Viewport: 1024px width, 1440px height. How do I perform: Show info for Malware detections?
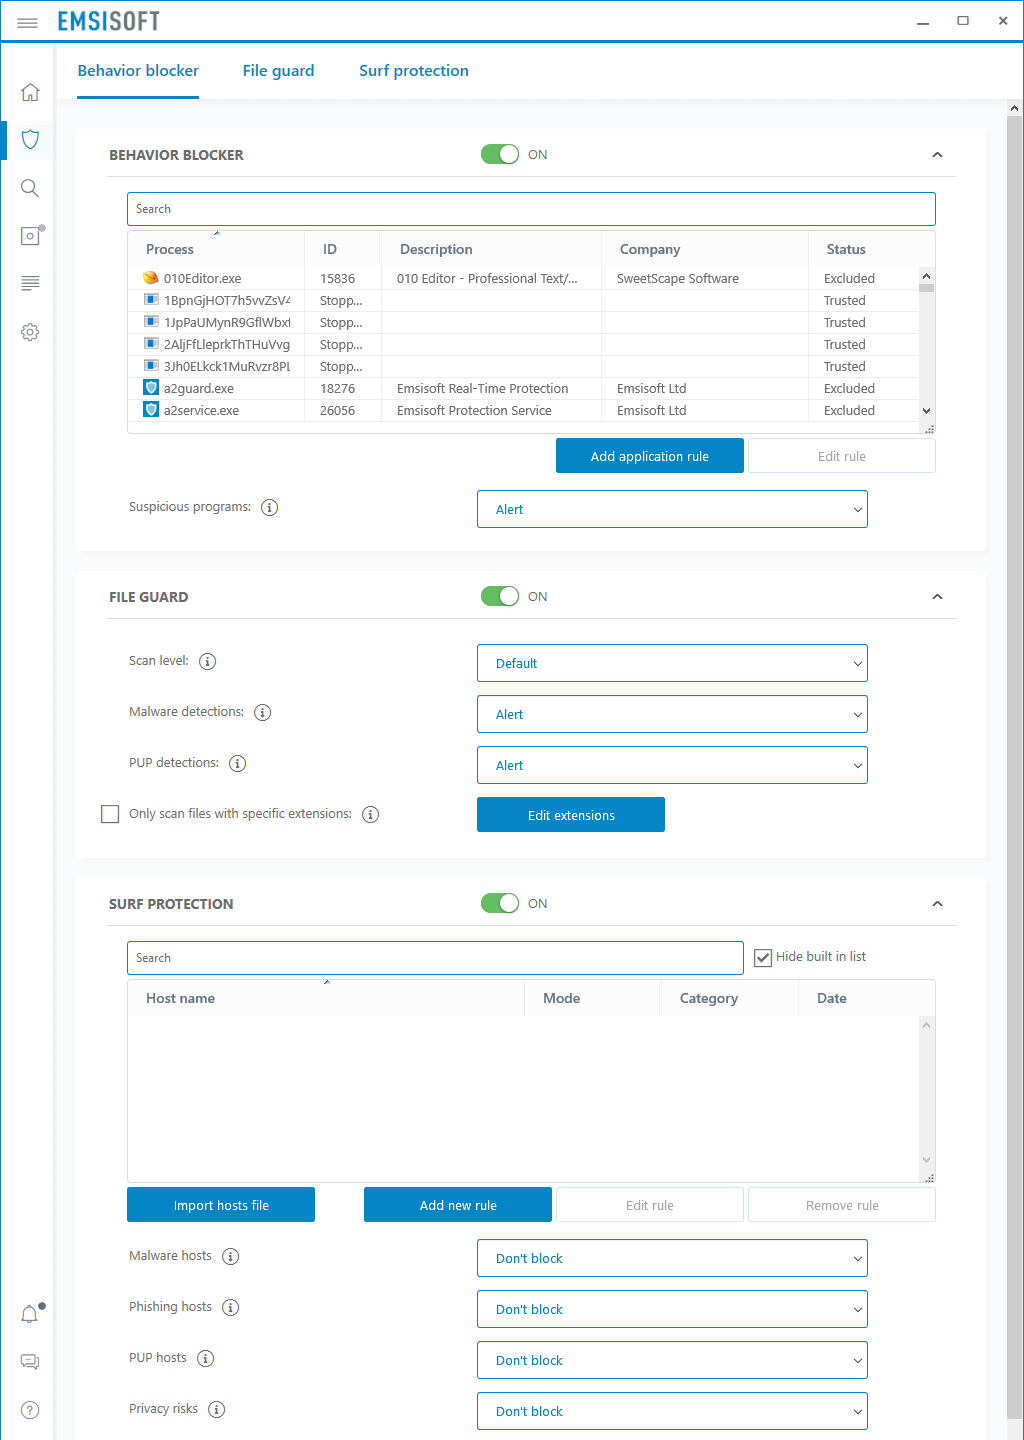[262, 713]
